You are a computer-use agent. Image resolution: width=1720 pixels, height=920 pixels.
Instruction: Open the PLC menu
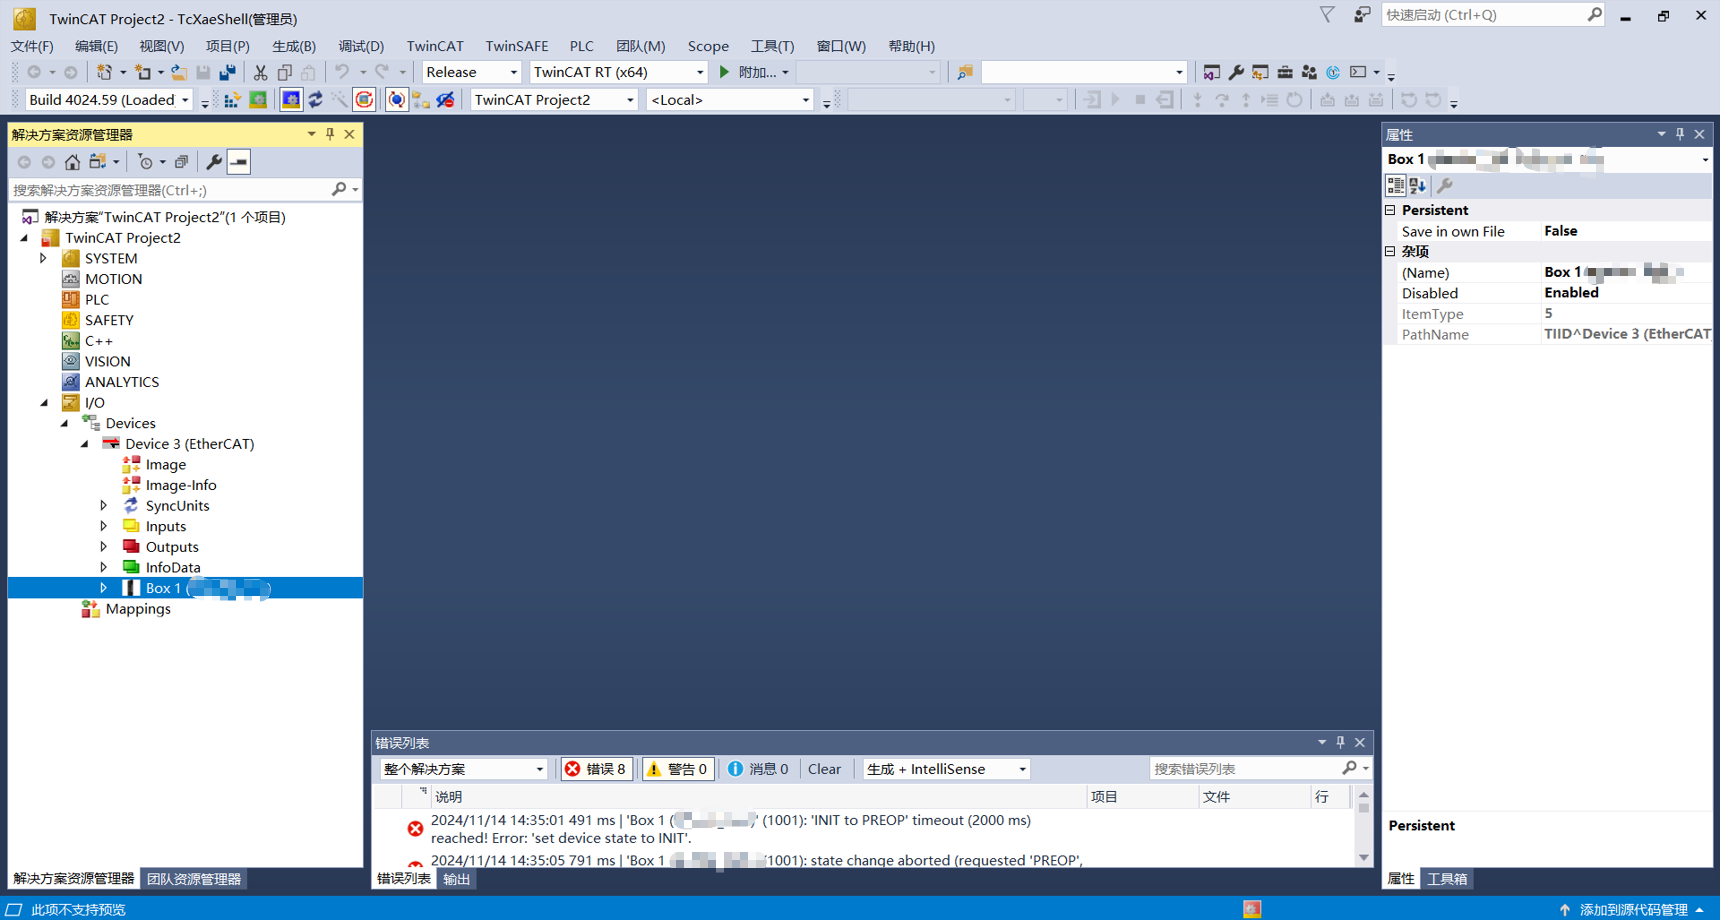581,46
